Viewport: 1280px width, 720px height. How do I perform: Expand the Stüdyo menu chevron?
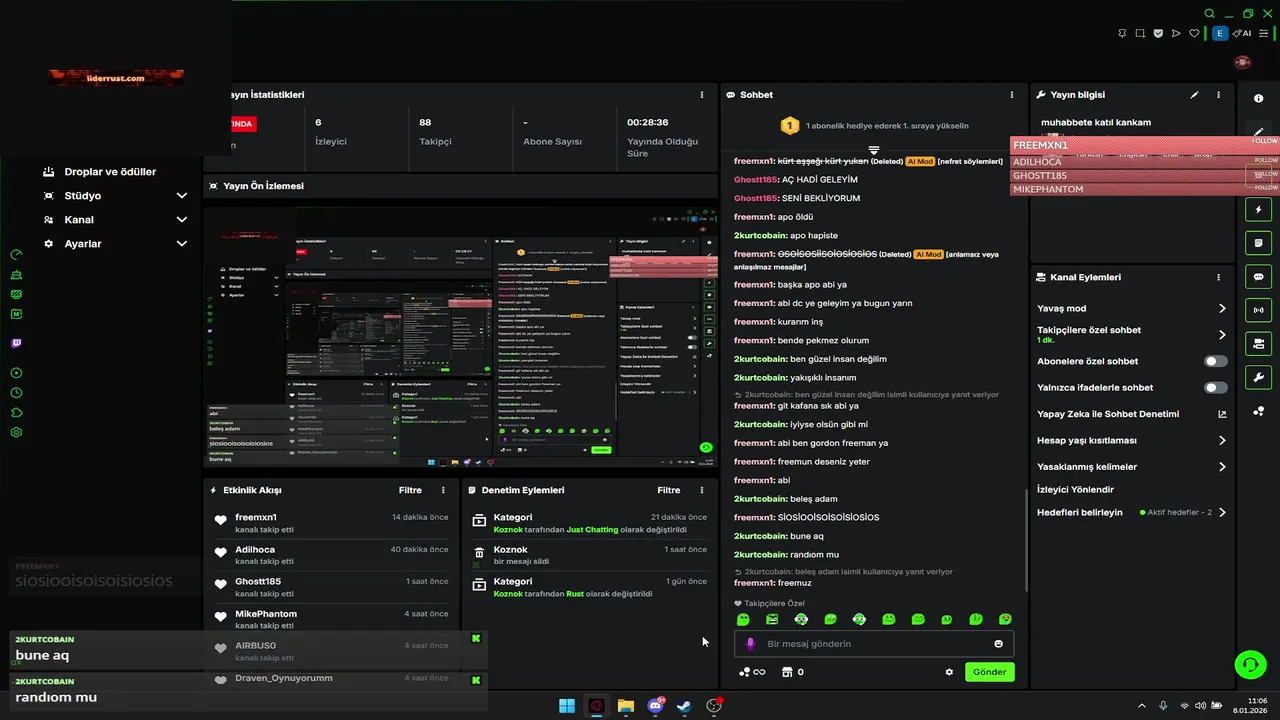click(182, 196)
